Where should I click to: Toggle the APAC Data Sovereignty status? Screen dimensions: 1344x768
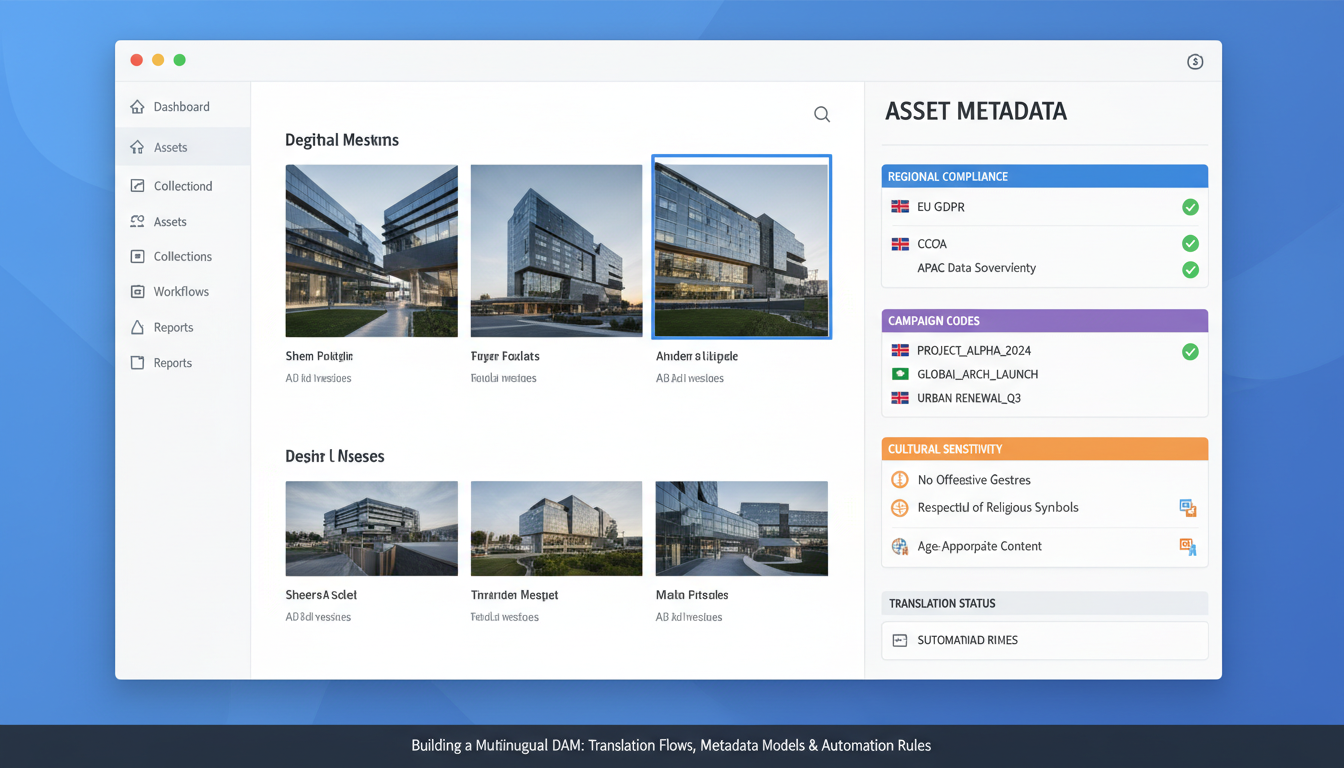click(1190, 269)
